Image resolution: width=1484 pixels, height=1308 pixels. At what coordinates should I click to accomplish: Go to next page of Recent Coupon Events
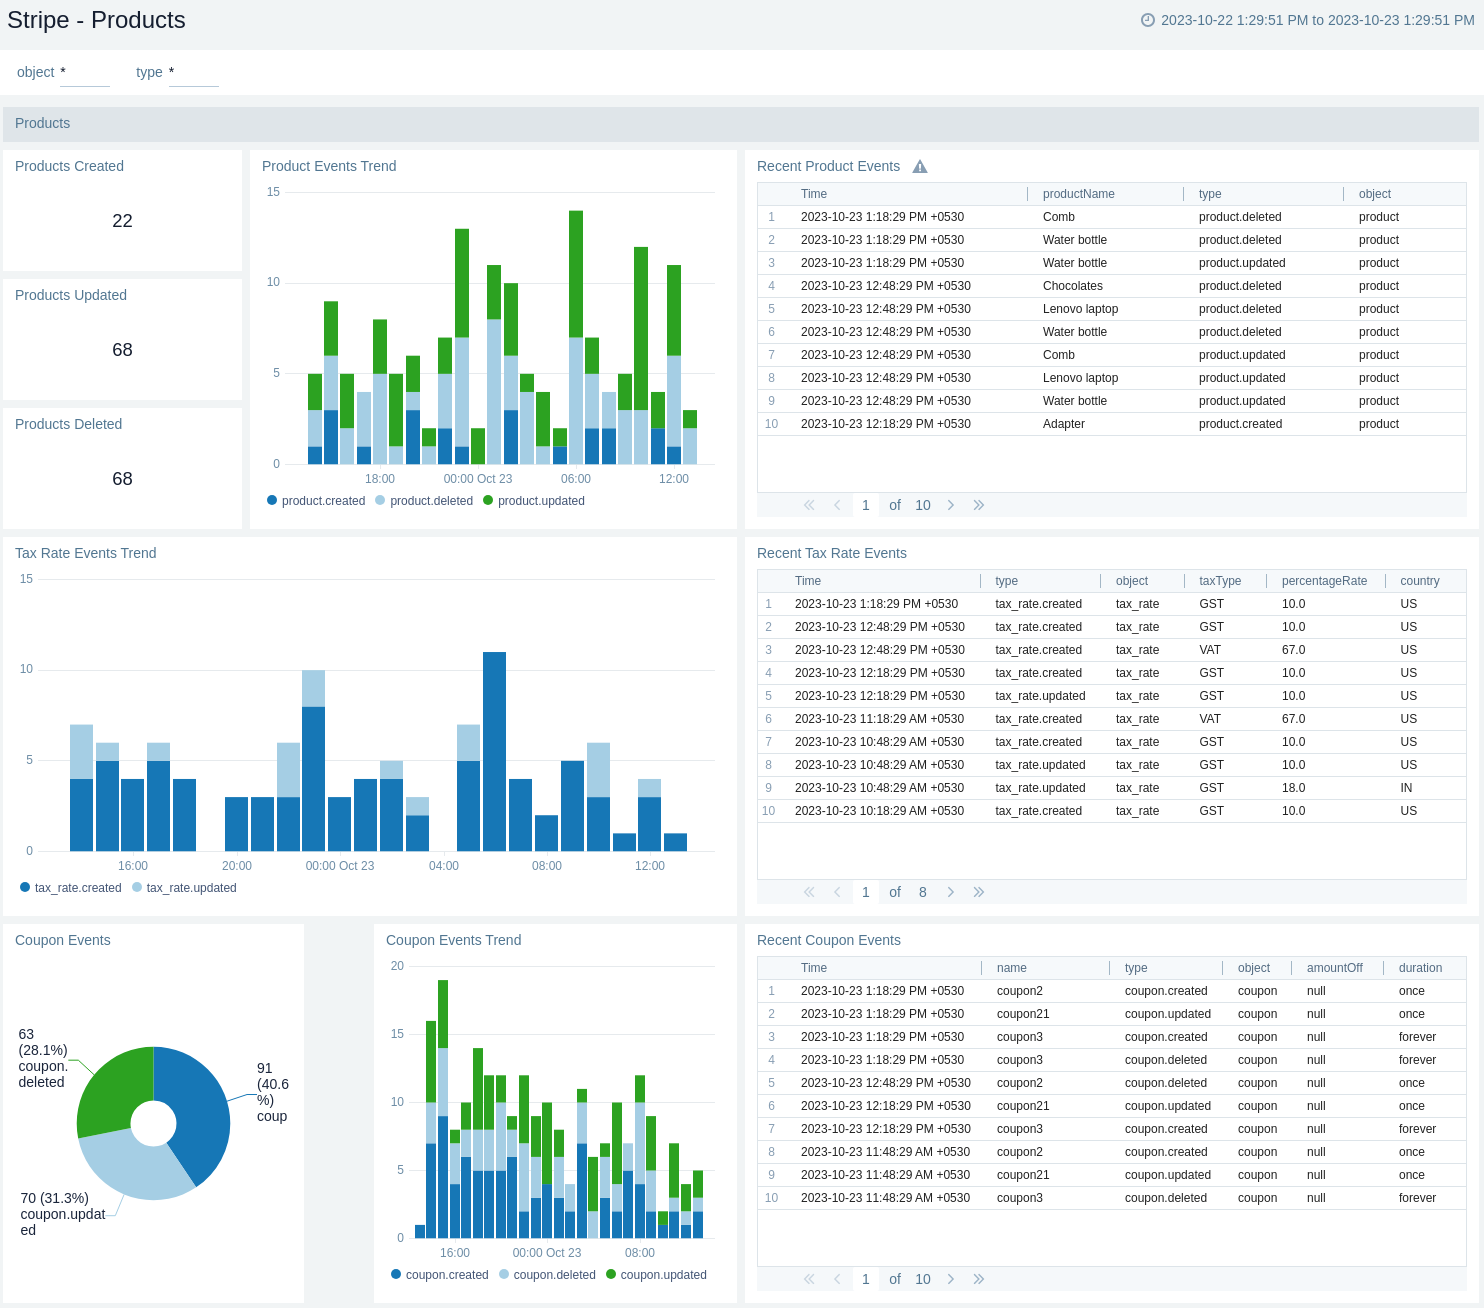point(950,1279)
